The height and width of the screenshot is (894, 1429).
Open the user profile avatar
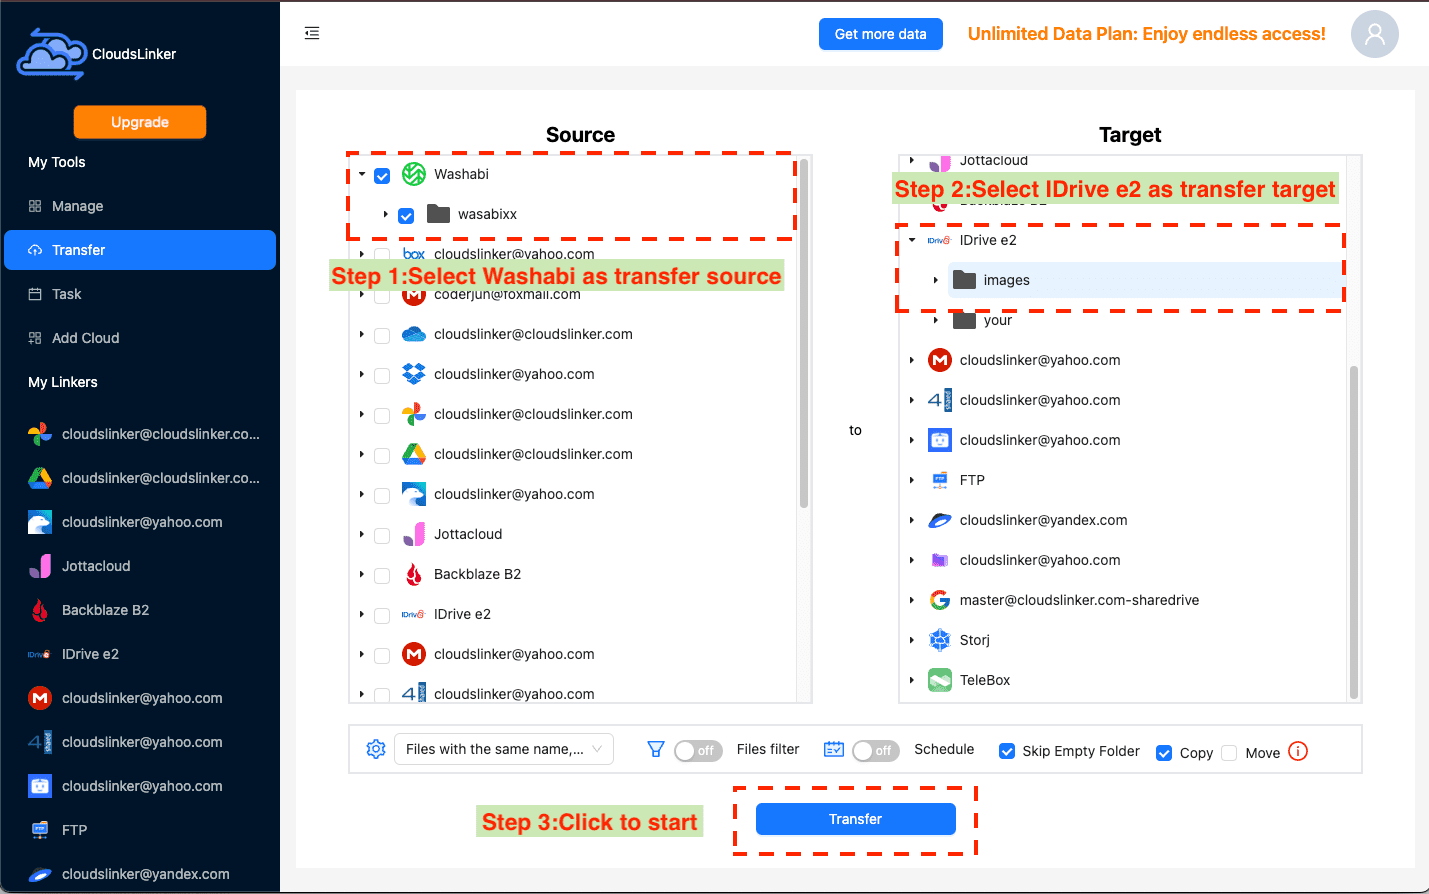click(1374, 34)
